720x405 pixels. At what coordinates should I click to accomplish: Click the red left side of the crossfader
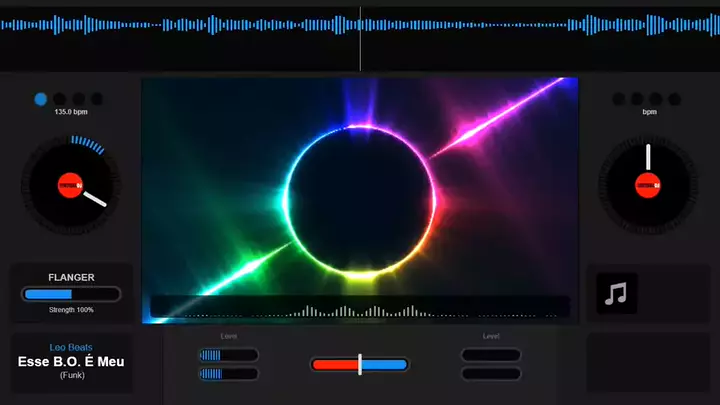coord(335,364)
